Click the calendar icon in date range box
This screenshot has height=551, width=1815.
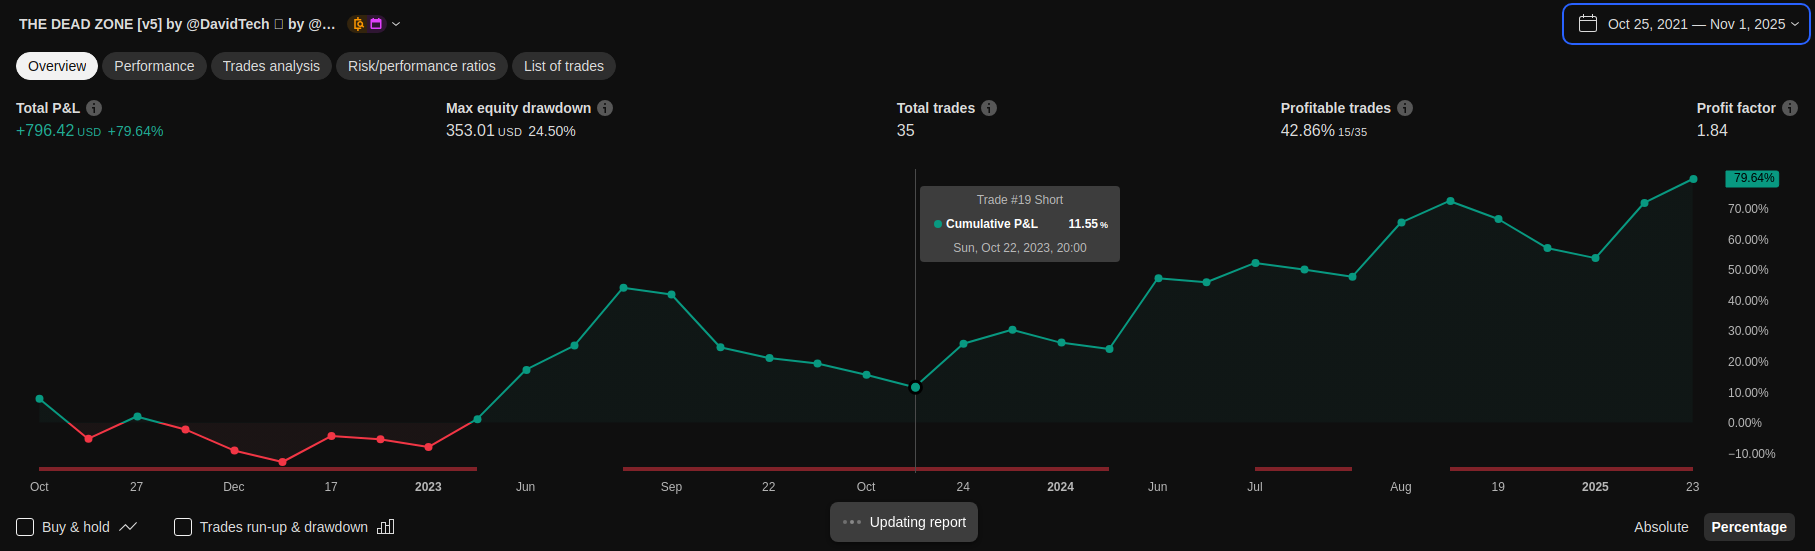1588,24
